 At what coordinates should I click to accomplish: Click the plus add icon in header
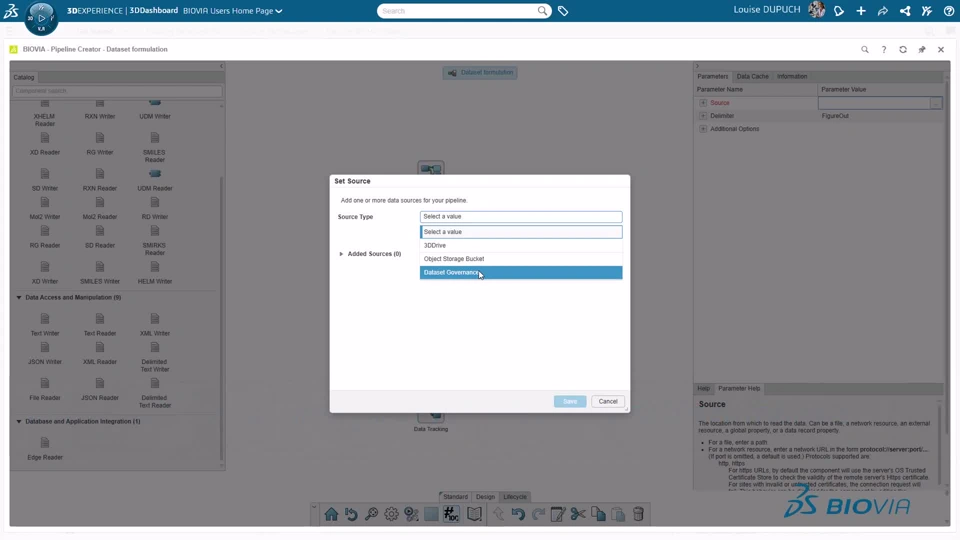(861, 10)
